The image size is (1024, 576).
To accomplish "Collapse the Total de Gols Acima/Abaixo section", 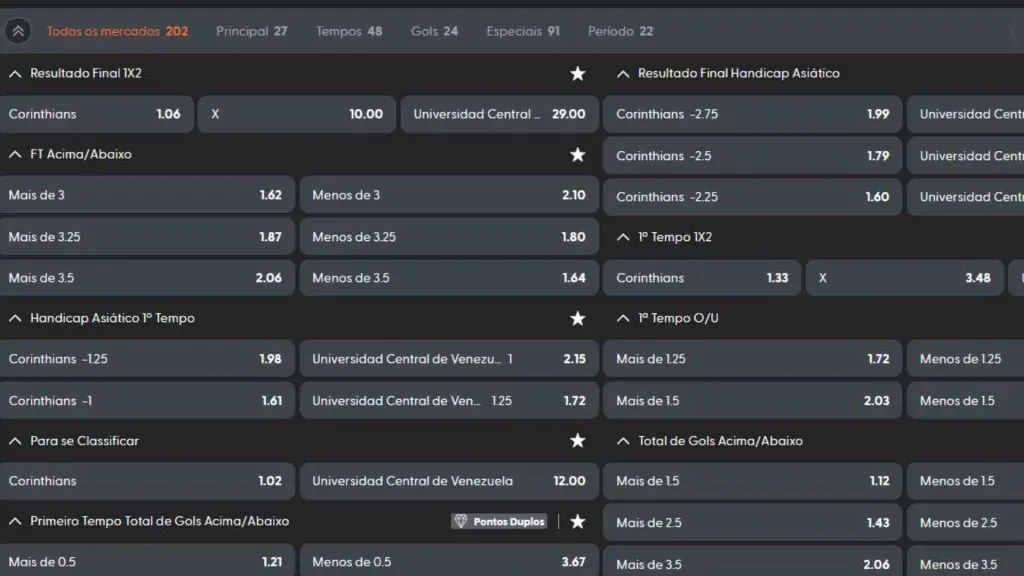I will pyautogui.click(x=624, y=440).
